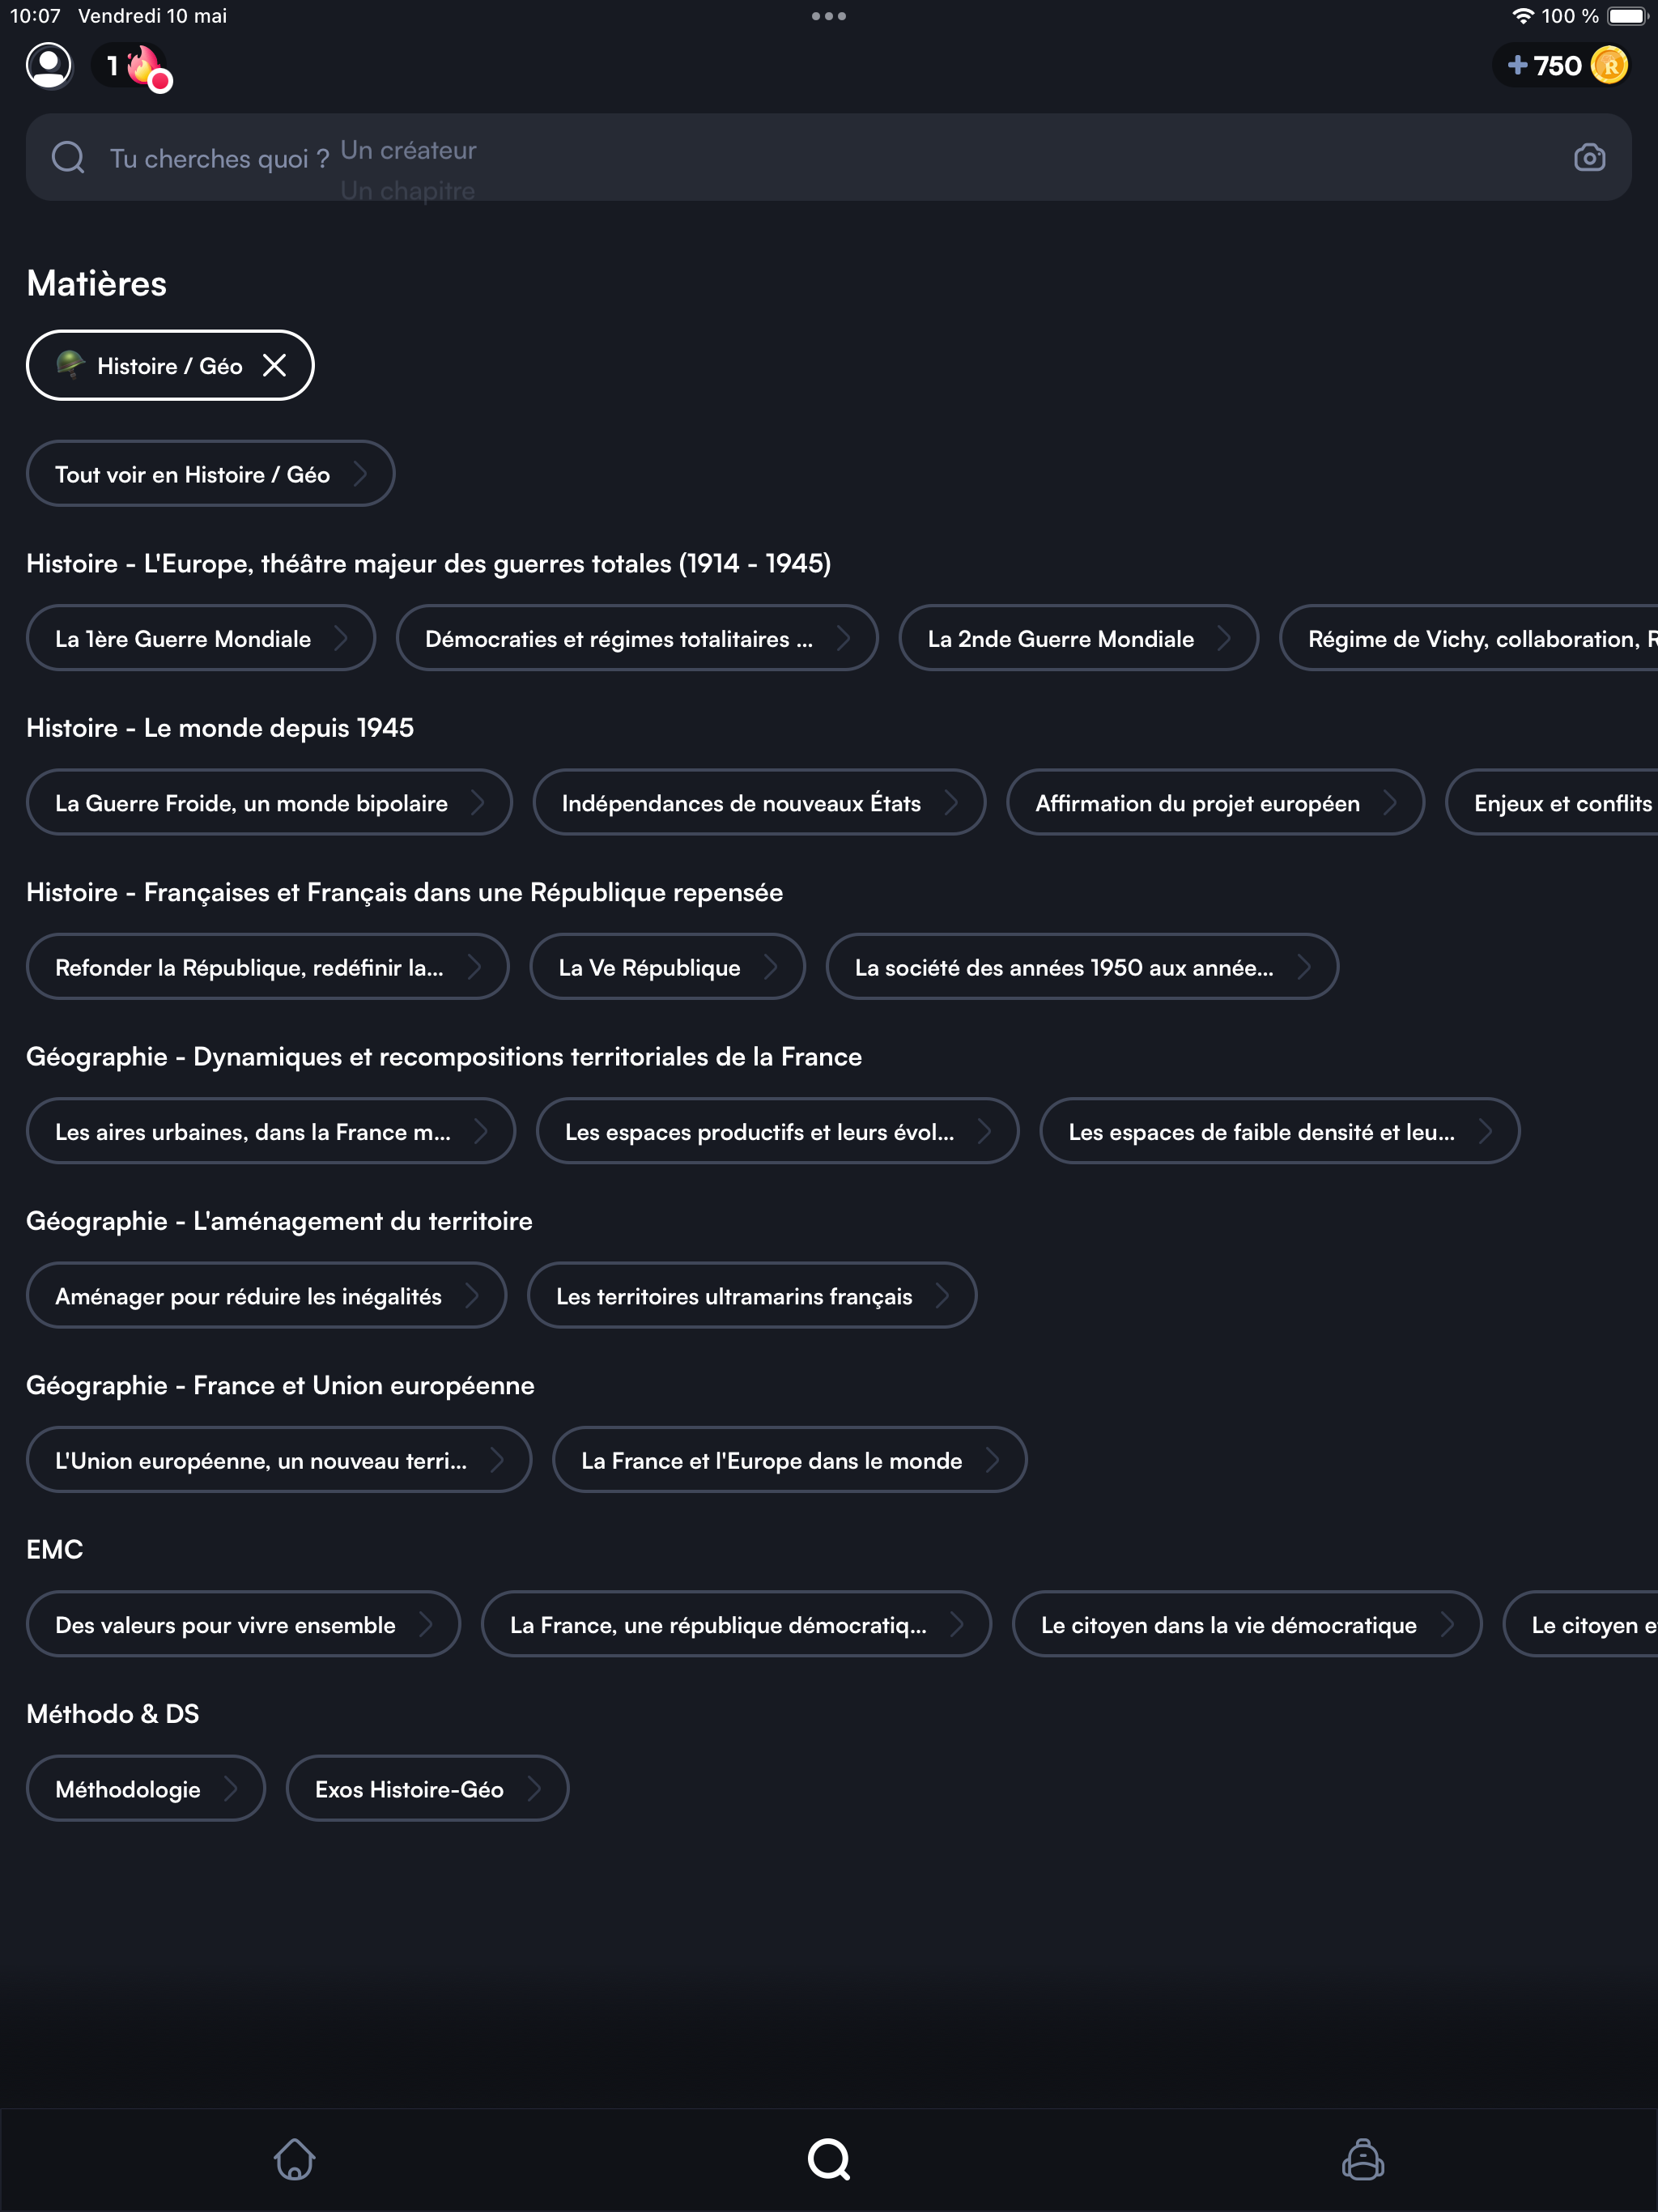Remove the Histoire / Géo filter with X
The width and height of the screenshot is (1658, 2212).
[x=274, y=366]
